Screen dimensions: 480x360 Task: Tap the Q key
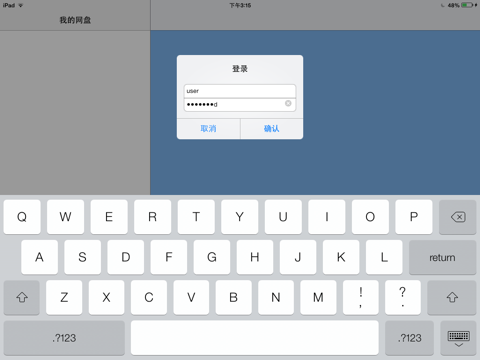pos(22,217)
